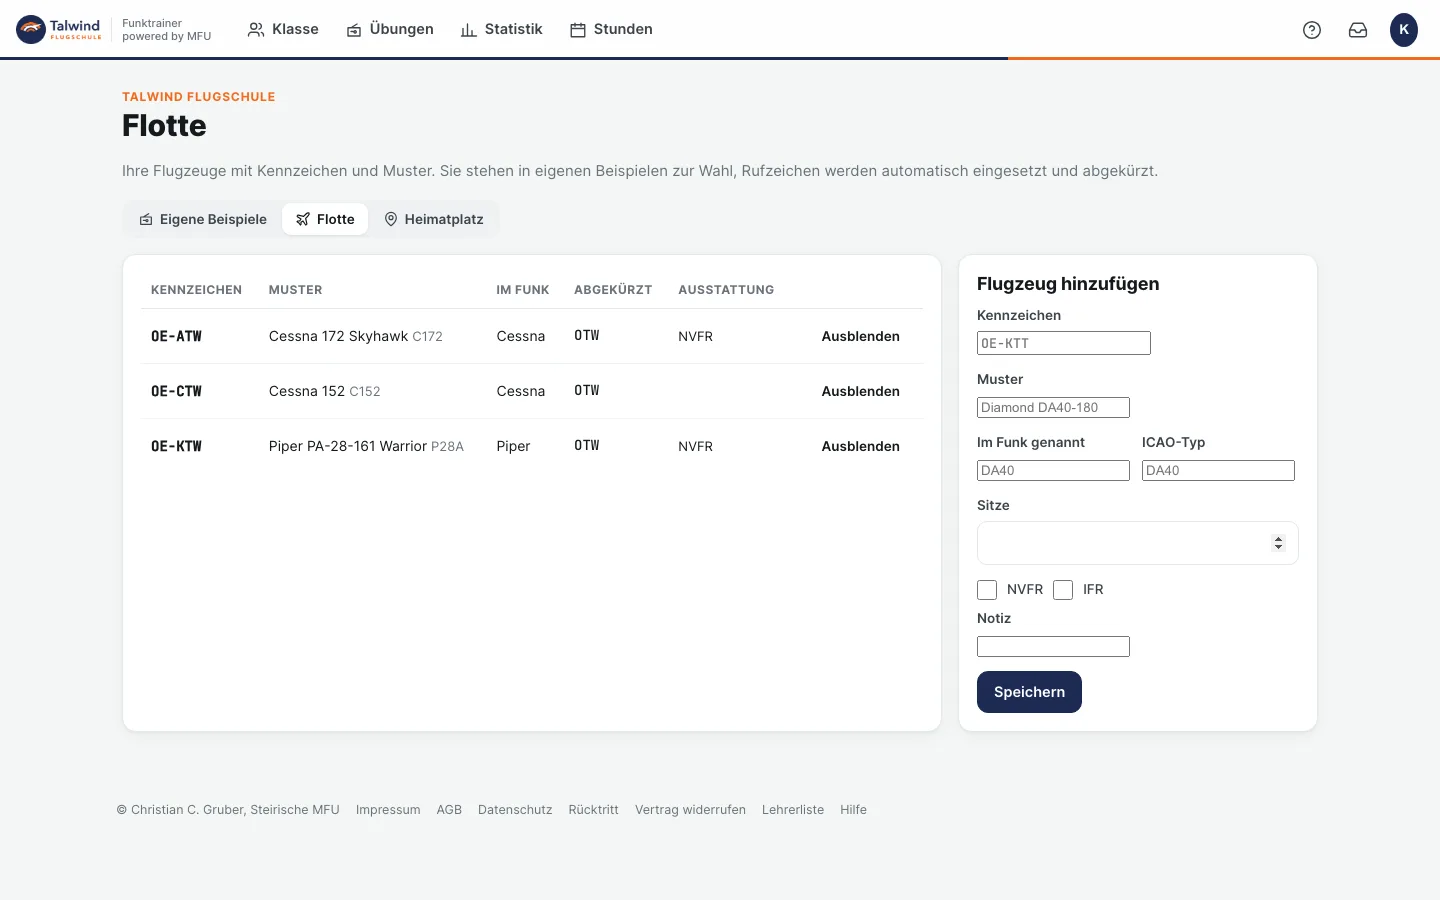The height and width of the screenshot is (900, 1440).
Task: Select the Flotte tab
Action: point(325,219)
